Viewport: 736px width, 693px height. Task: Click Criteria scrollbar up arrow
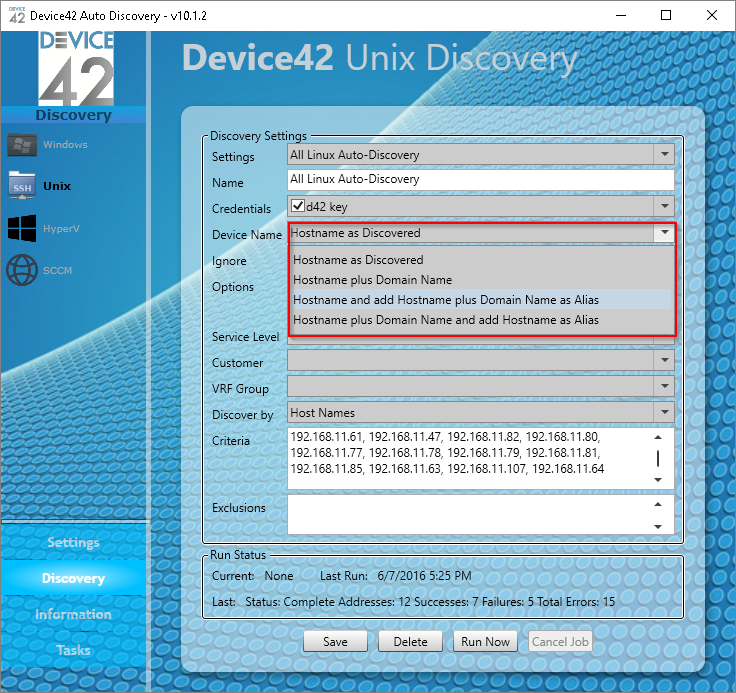658,437
